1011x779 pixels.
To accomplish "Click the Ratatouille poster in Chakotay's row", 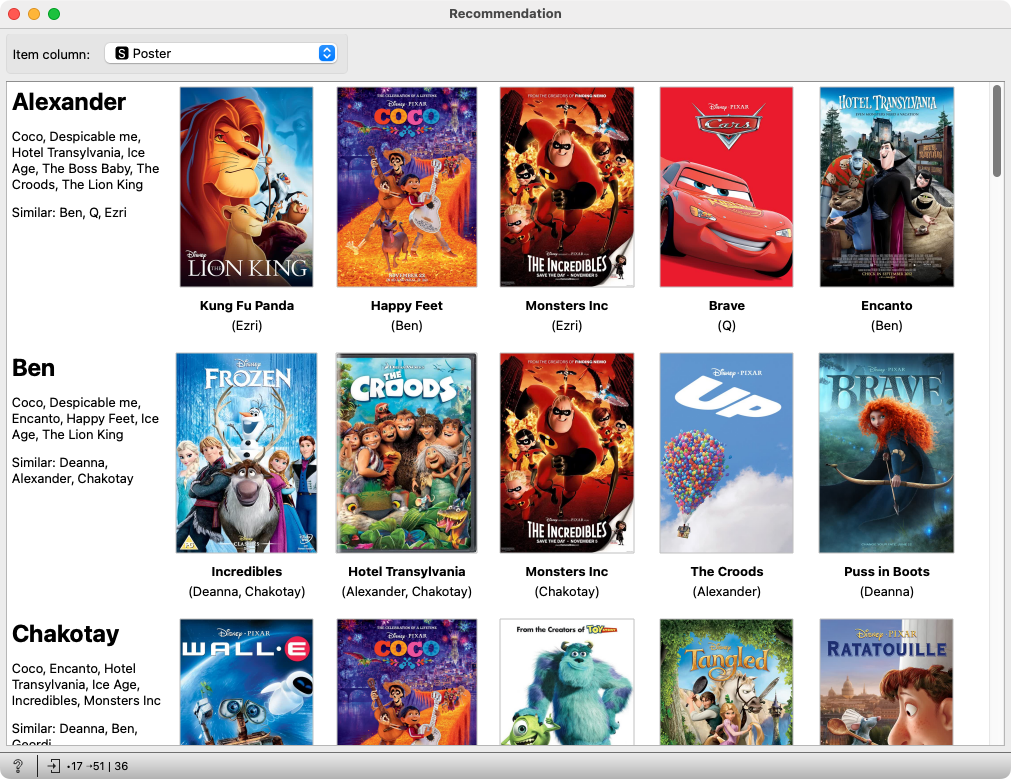I will 887,682.
